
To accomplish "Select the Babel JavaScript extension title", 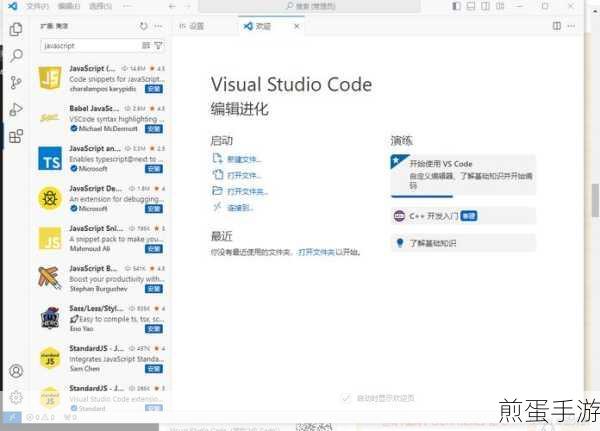I will [x=94, y=108].
